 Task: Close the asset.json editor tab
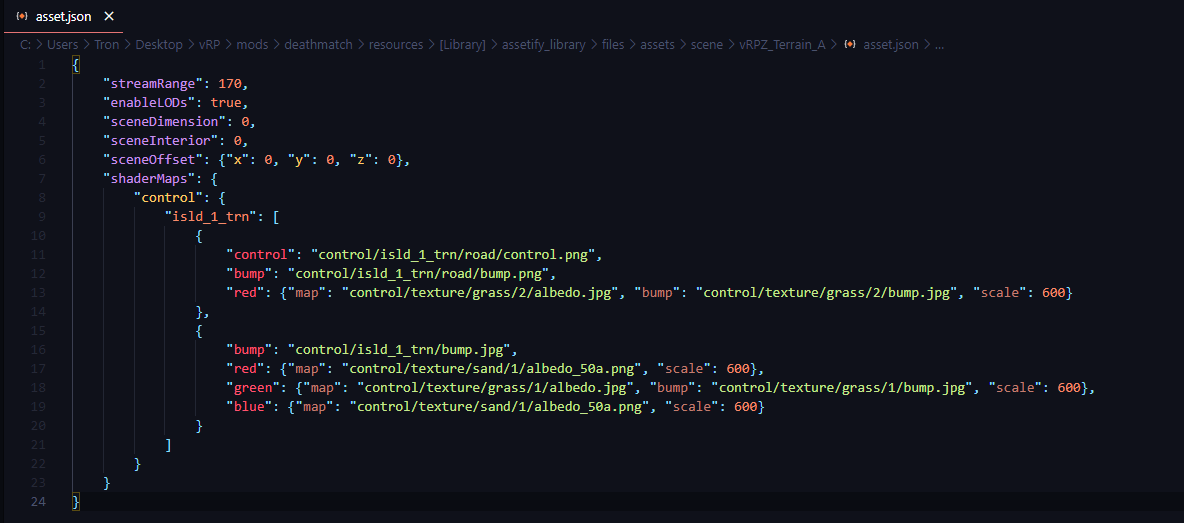[109, 17]
